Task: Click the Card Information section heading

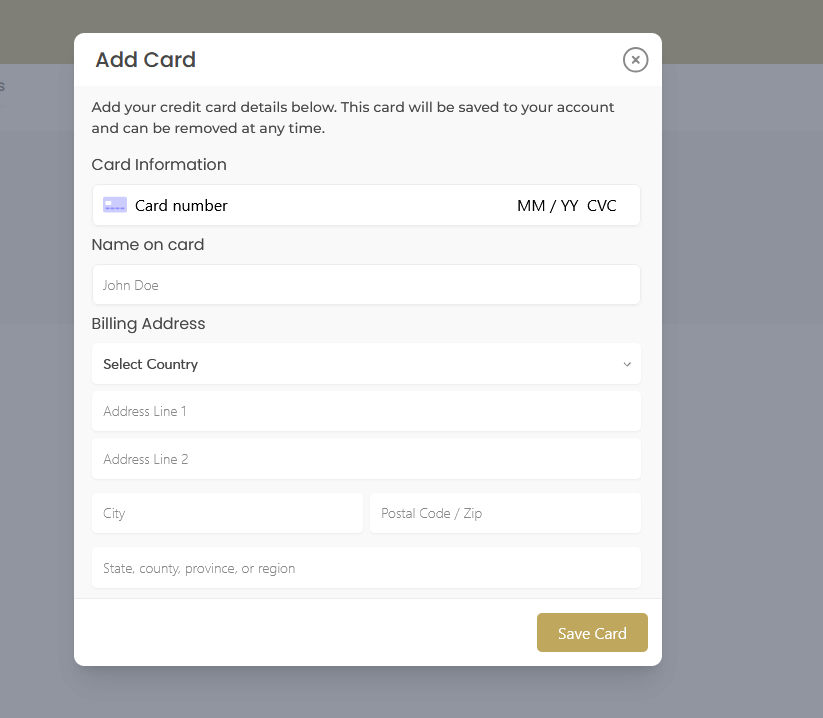Action: click(159, 165)
